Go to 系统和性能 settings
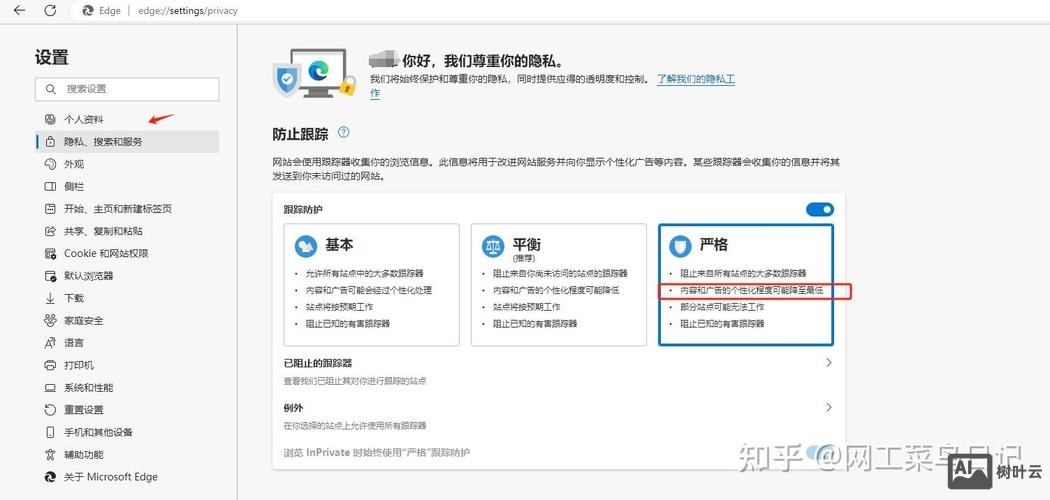 click(x=127, y=388)
